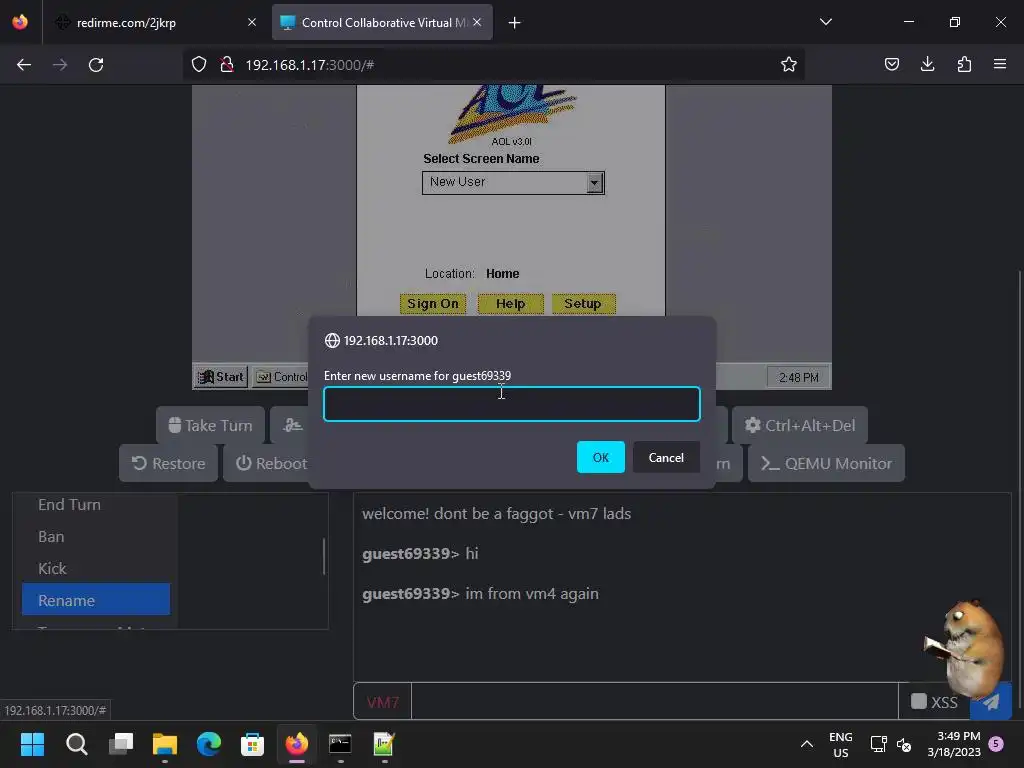Open Microsoft Store from the taskbar

[252, 744]
